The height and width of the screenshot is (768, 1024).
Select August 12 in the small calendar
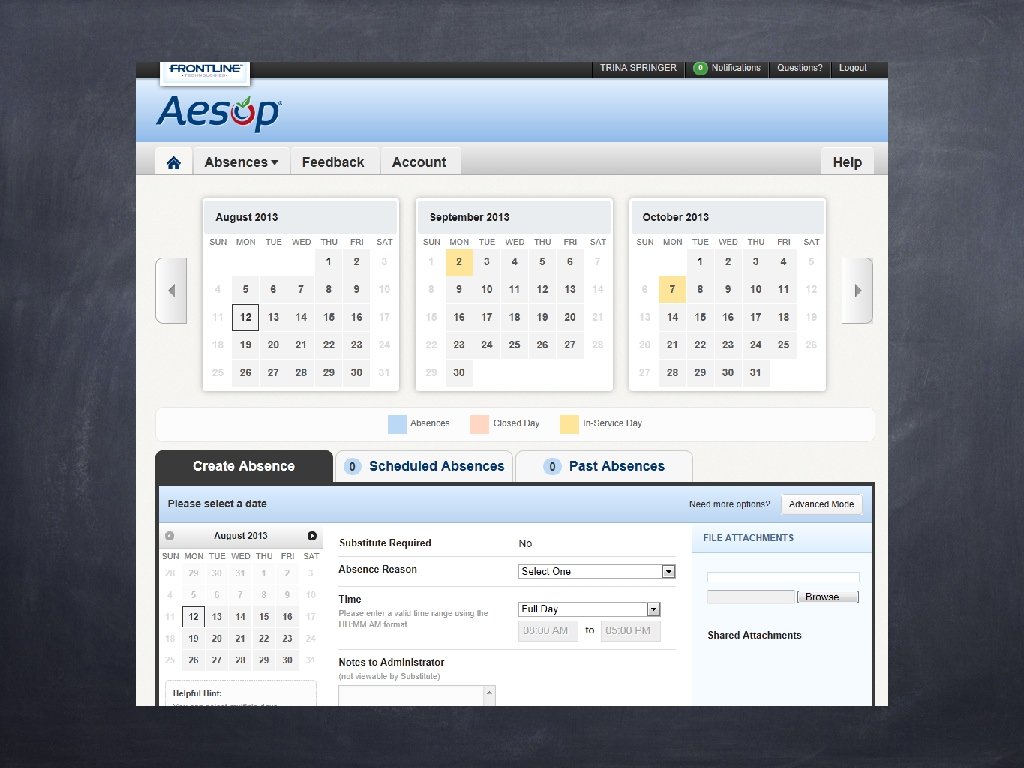click(x=193, y=616)
